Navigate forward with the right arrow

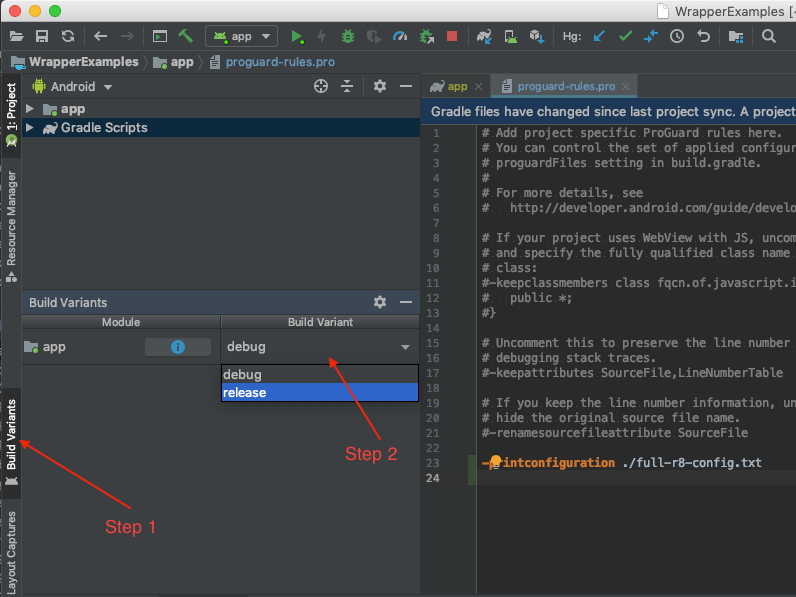[x=127, y=37]
